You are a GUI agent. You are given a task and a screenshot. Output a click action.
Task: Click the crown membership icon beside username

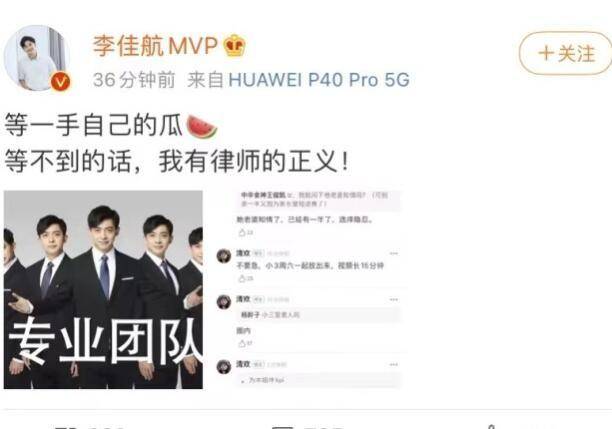point(235,45)
